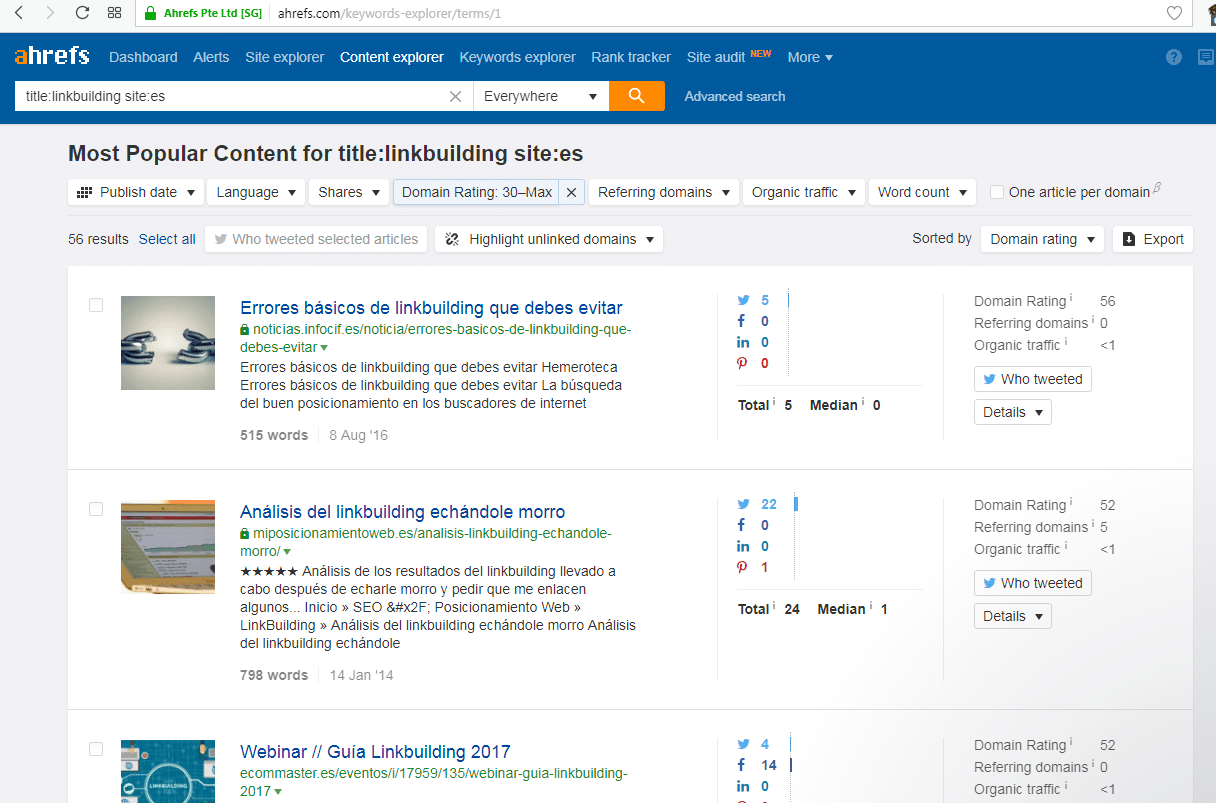Image resolution: width=1216 pixels, height=803 pixels.
Task: Click LinkedIn icon for Errores básicos article
Action: pyautogui.click(x=743, y=342)
